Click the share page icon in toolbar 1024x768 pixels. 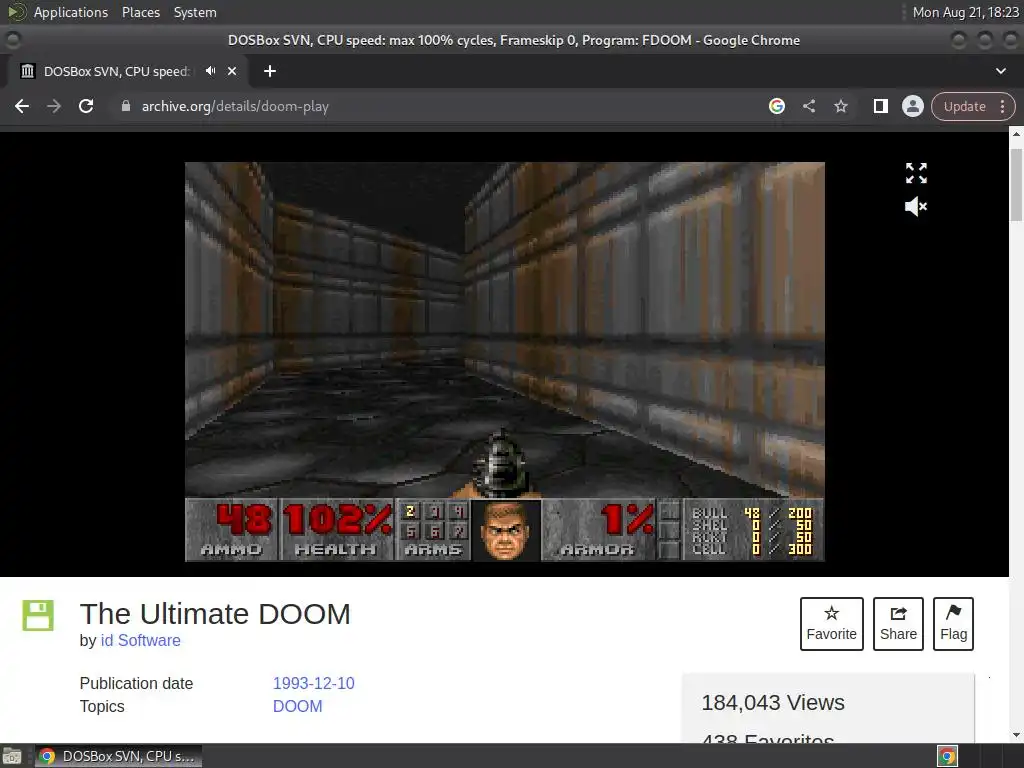pyautogui.click(x=809, y=106)
